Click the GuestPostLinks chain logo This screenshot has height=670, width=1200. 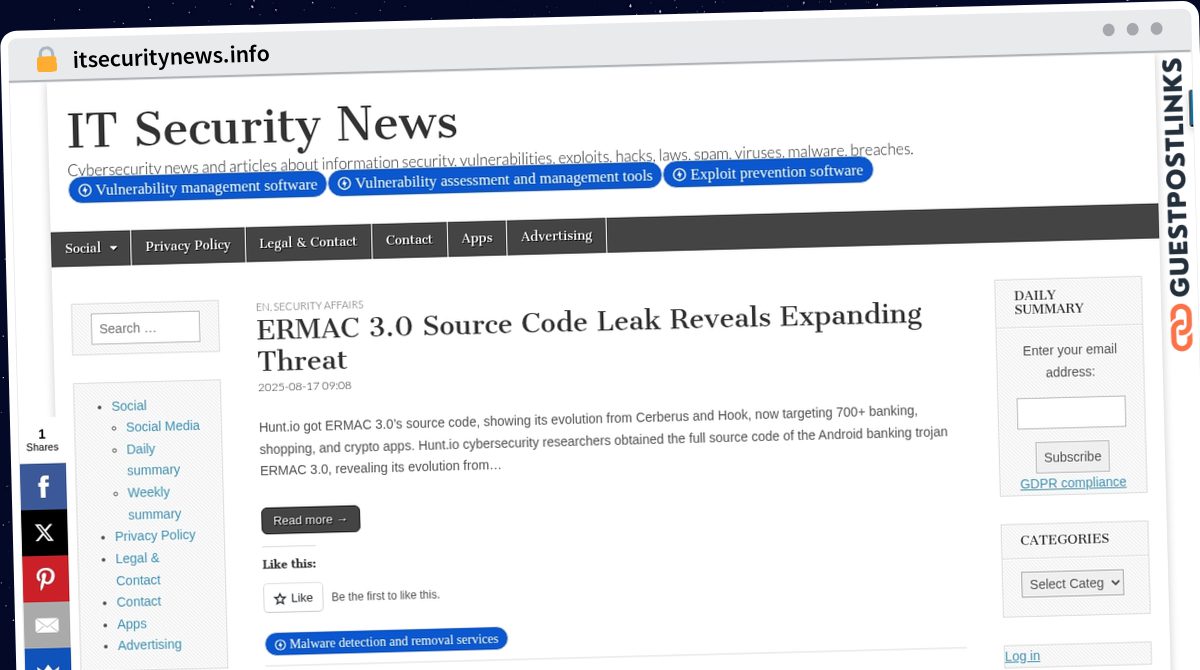point(1183,328)
